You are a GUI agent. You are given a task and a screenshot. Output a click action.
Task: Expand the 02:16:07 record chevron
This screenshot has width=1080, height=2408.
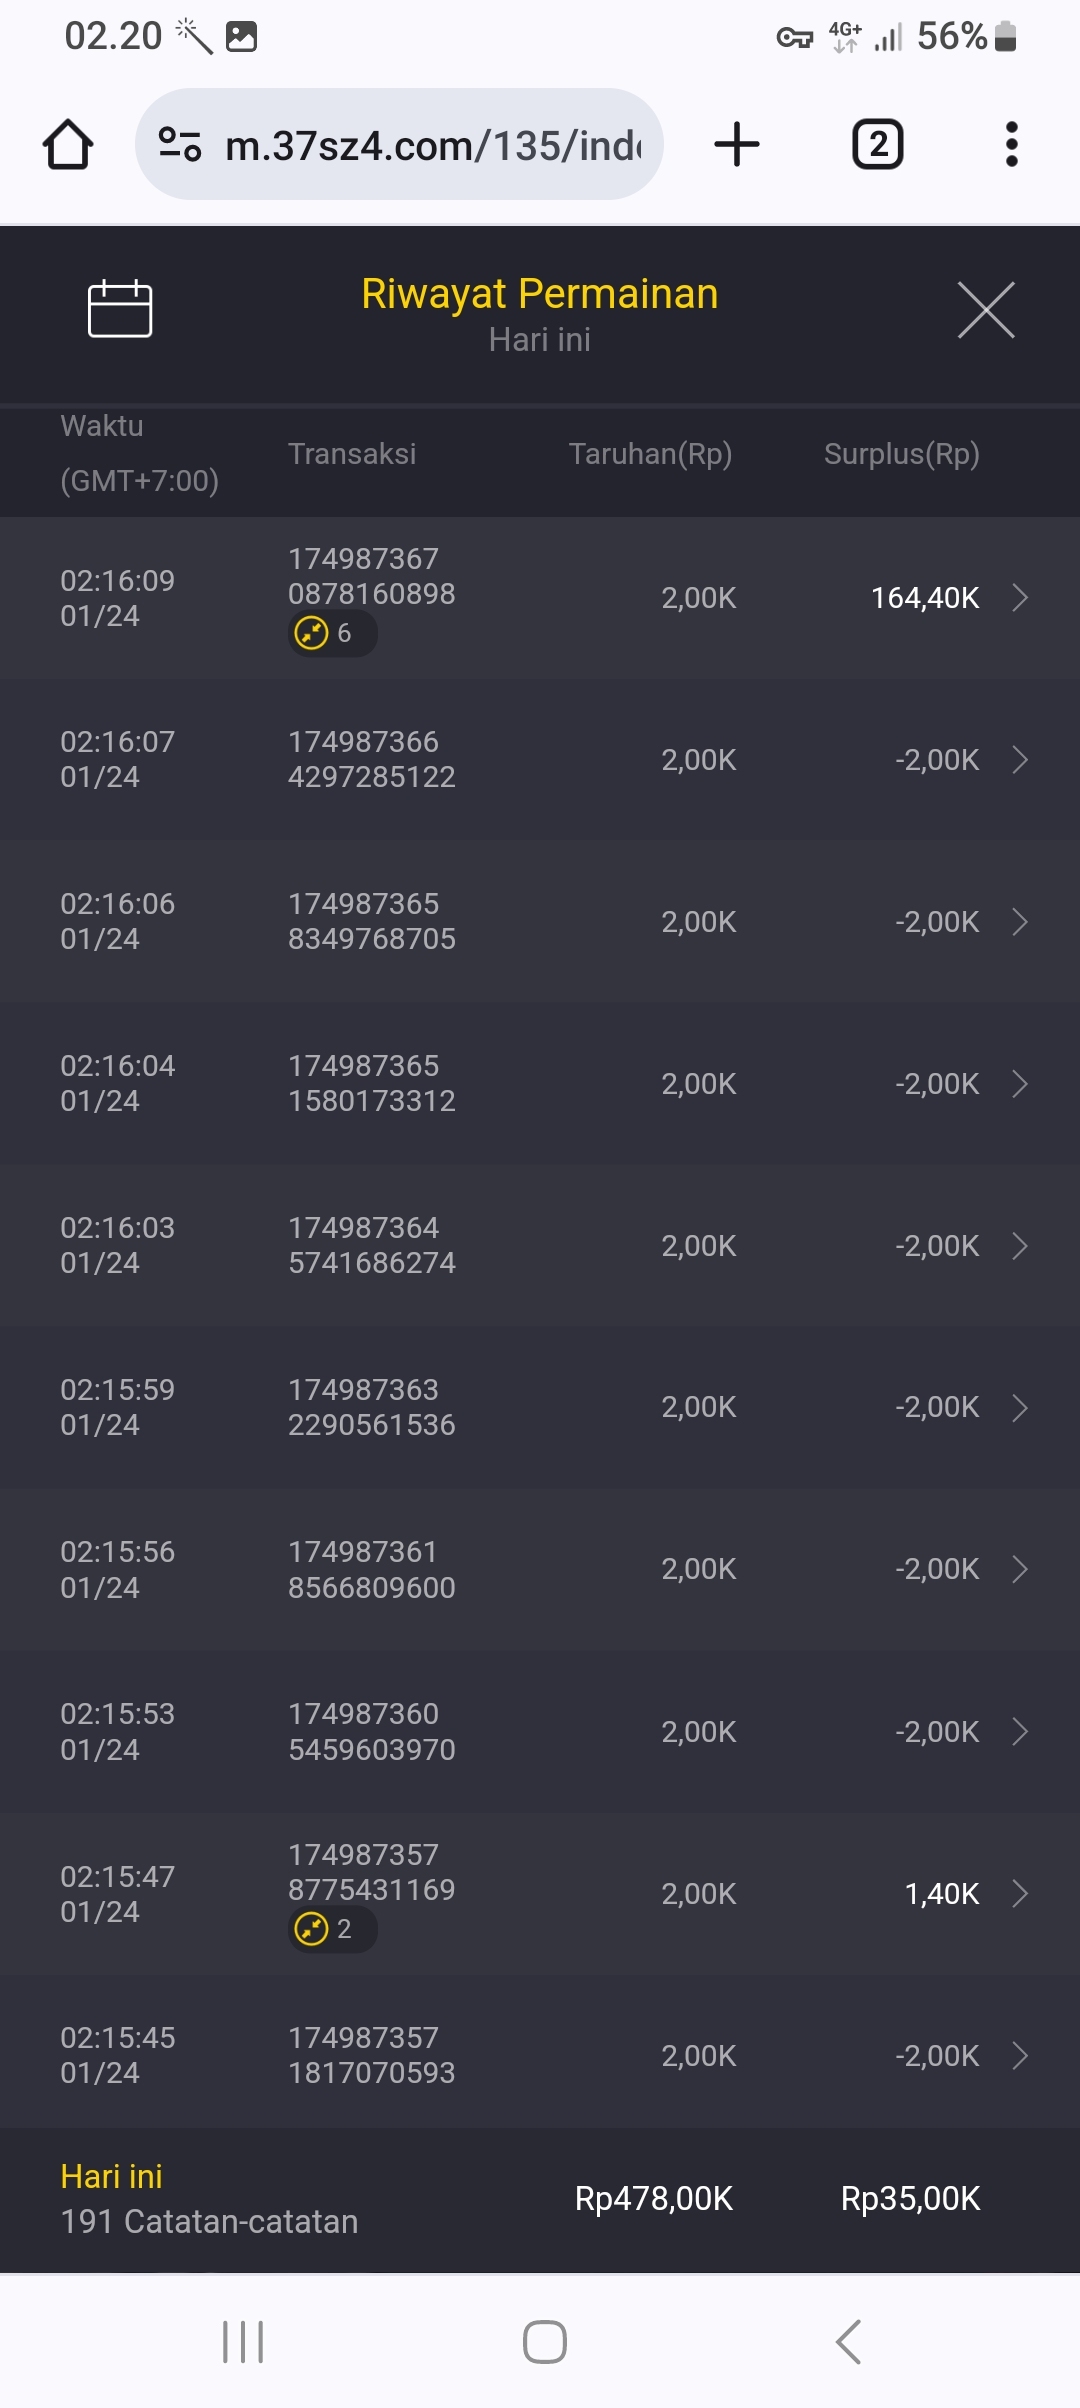[1019, 760]
